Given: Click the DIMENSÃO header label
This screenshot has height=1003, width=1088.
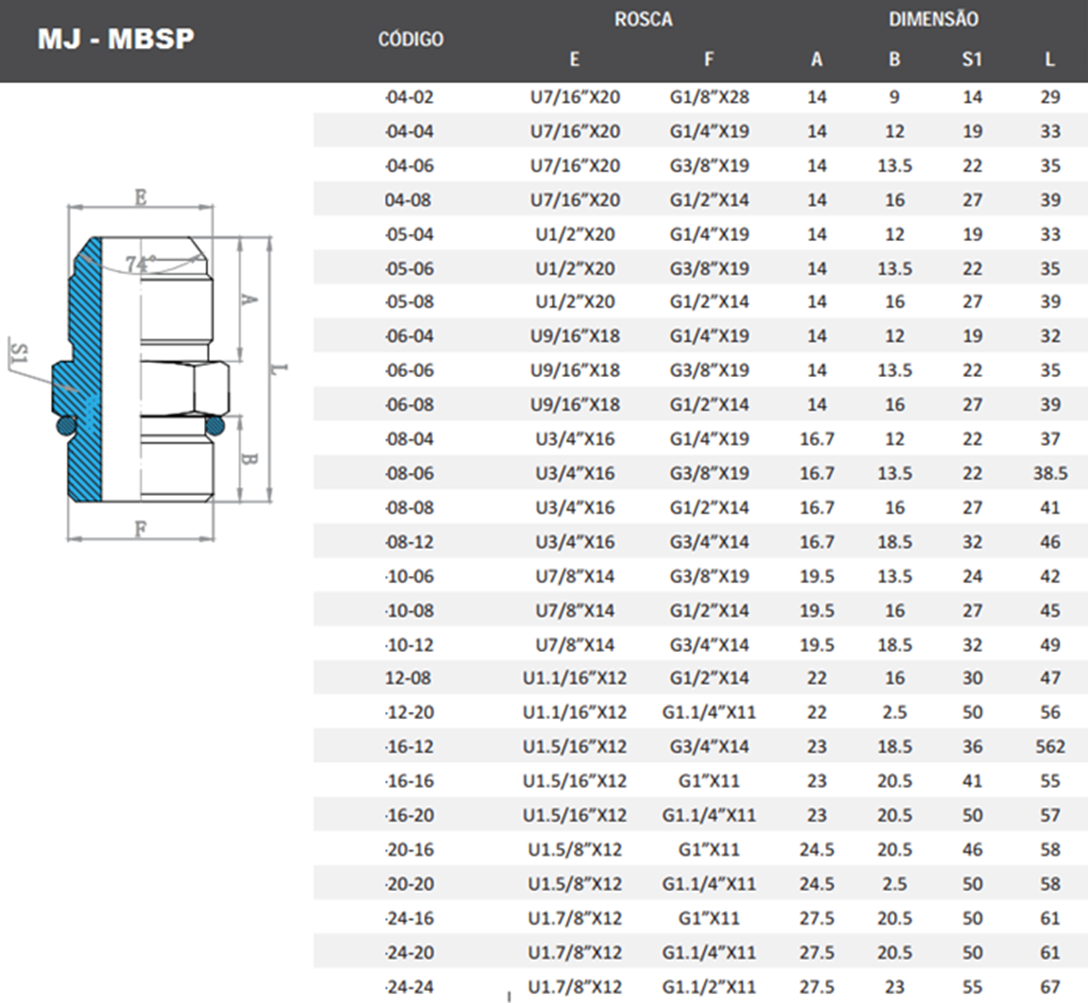Looking at the screenshot, I should click(x=932, y=19).
